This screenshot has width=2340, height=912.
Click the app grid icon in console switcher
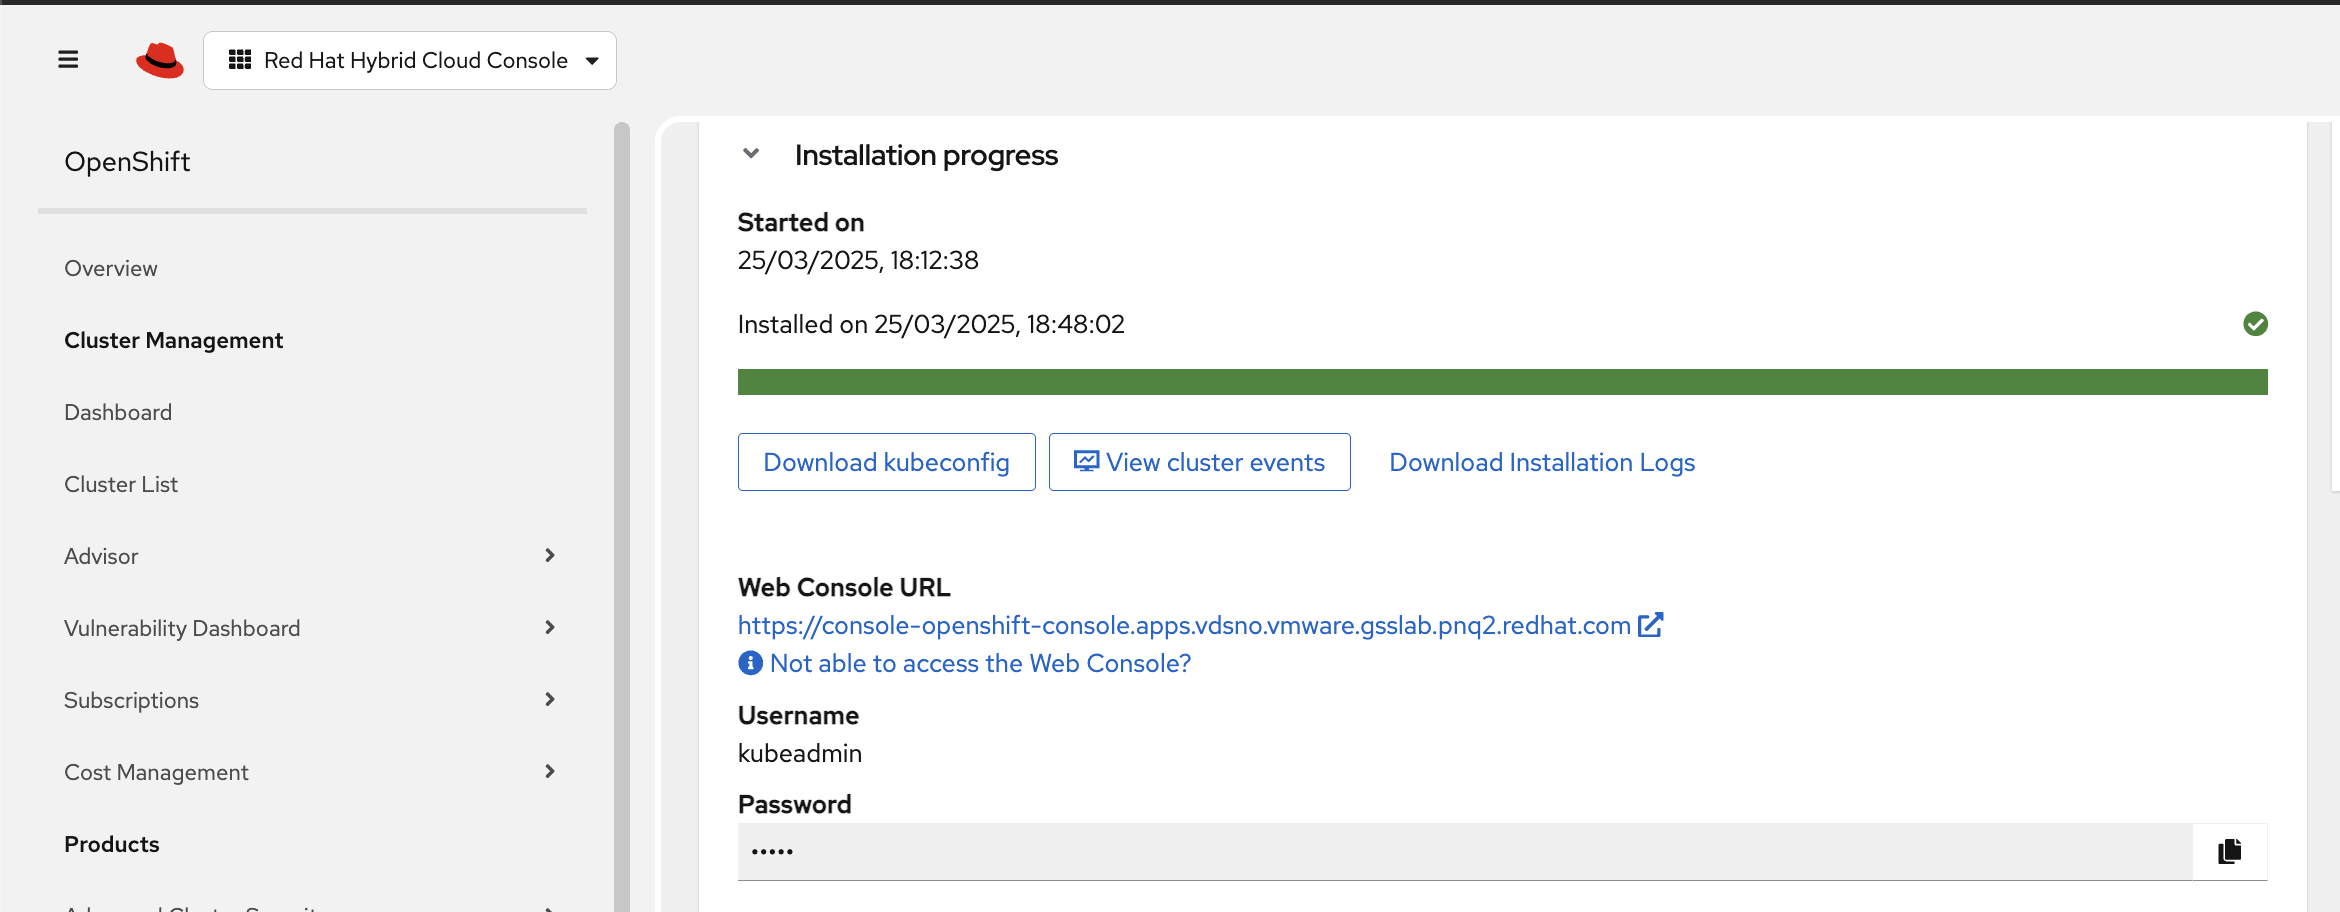click(x=240, y=60)
